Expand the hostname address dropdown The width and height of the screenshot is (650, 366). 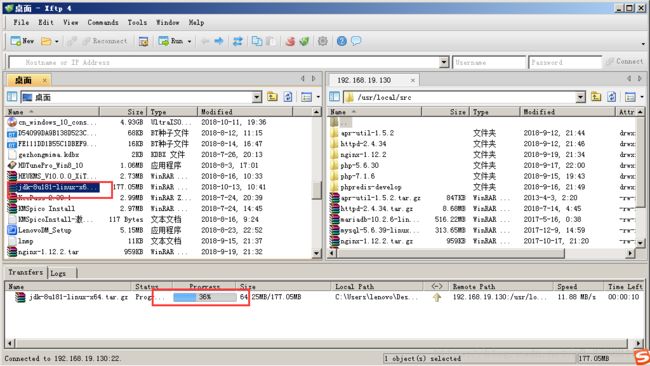tap(444, 62)
